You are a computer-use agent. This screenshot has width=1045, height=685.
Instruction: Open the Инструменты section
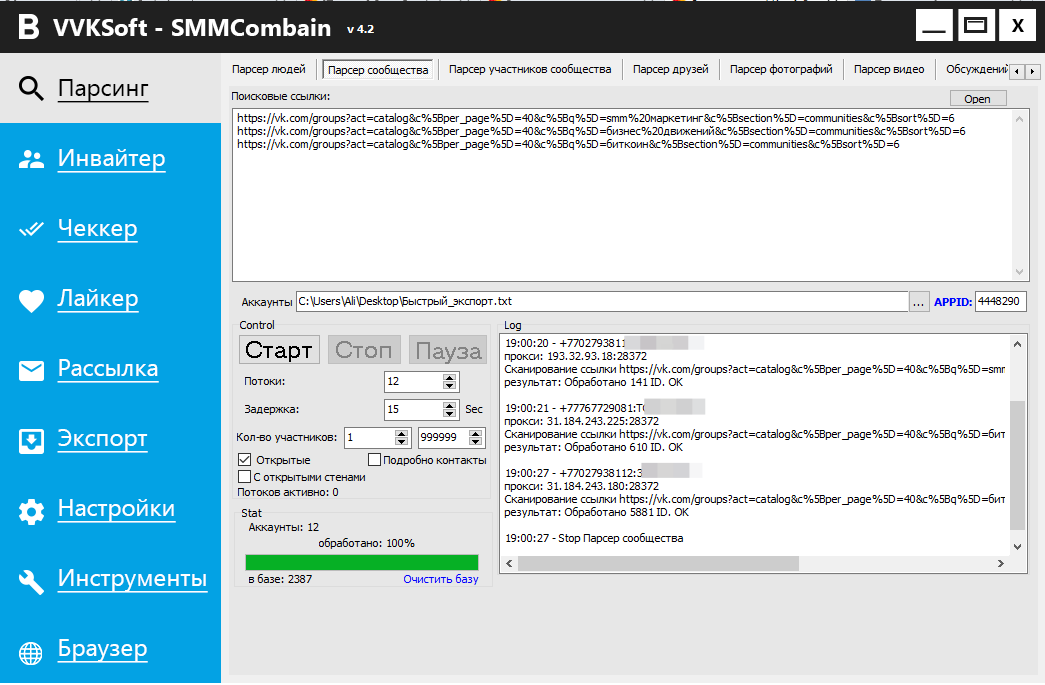[132, 578]
